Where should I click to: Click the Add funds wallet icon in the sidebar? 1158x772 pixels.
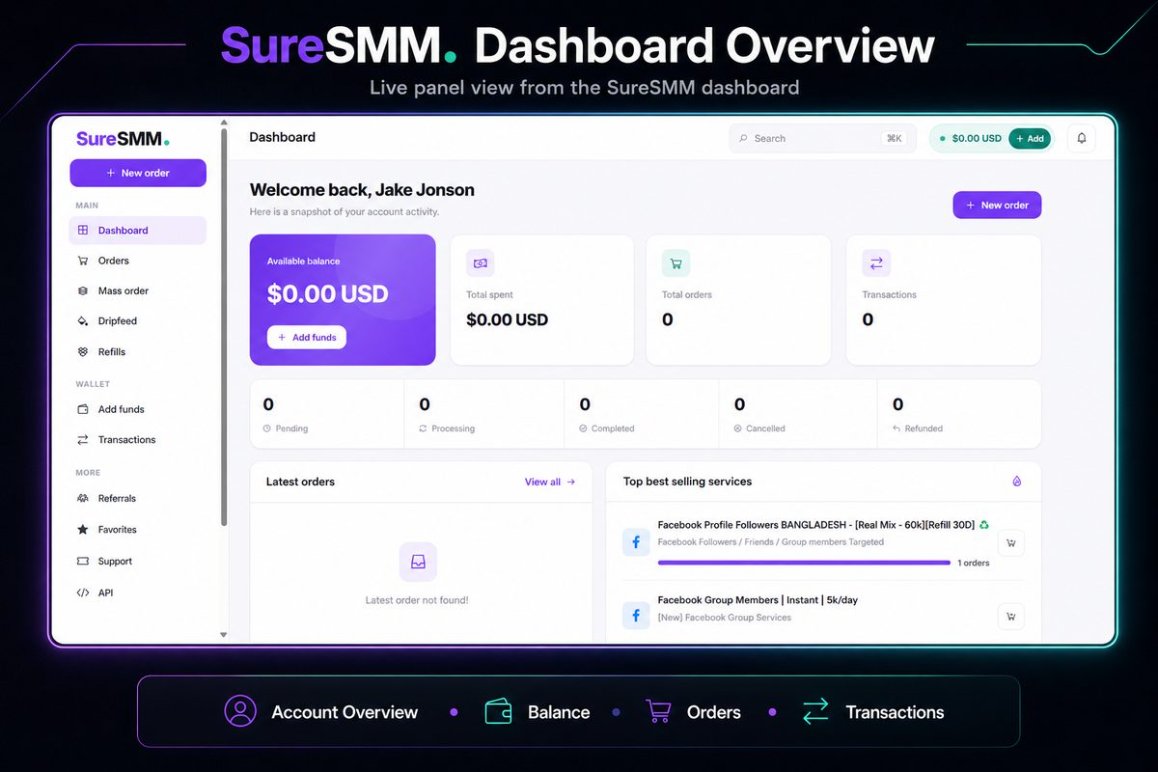click(x=83, y=409)
